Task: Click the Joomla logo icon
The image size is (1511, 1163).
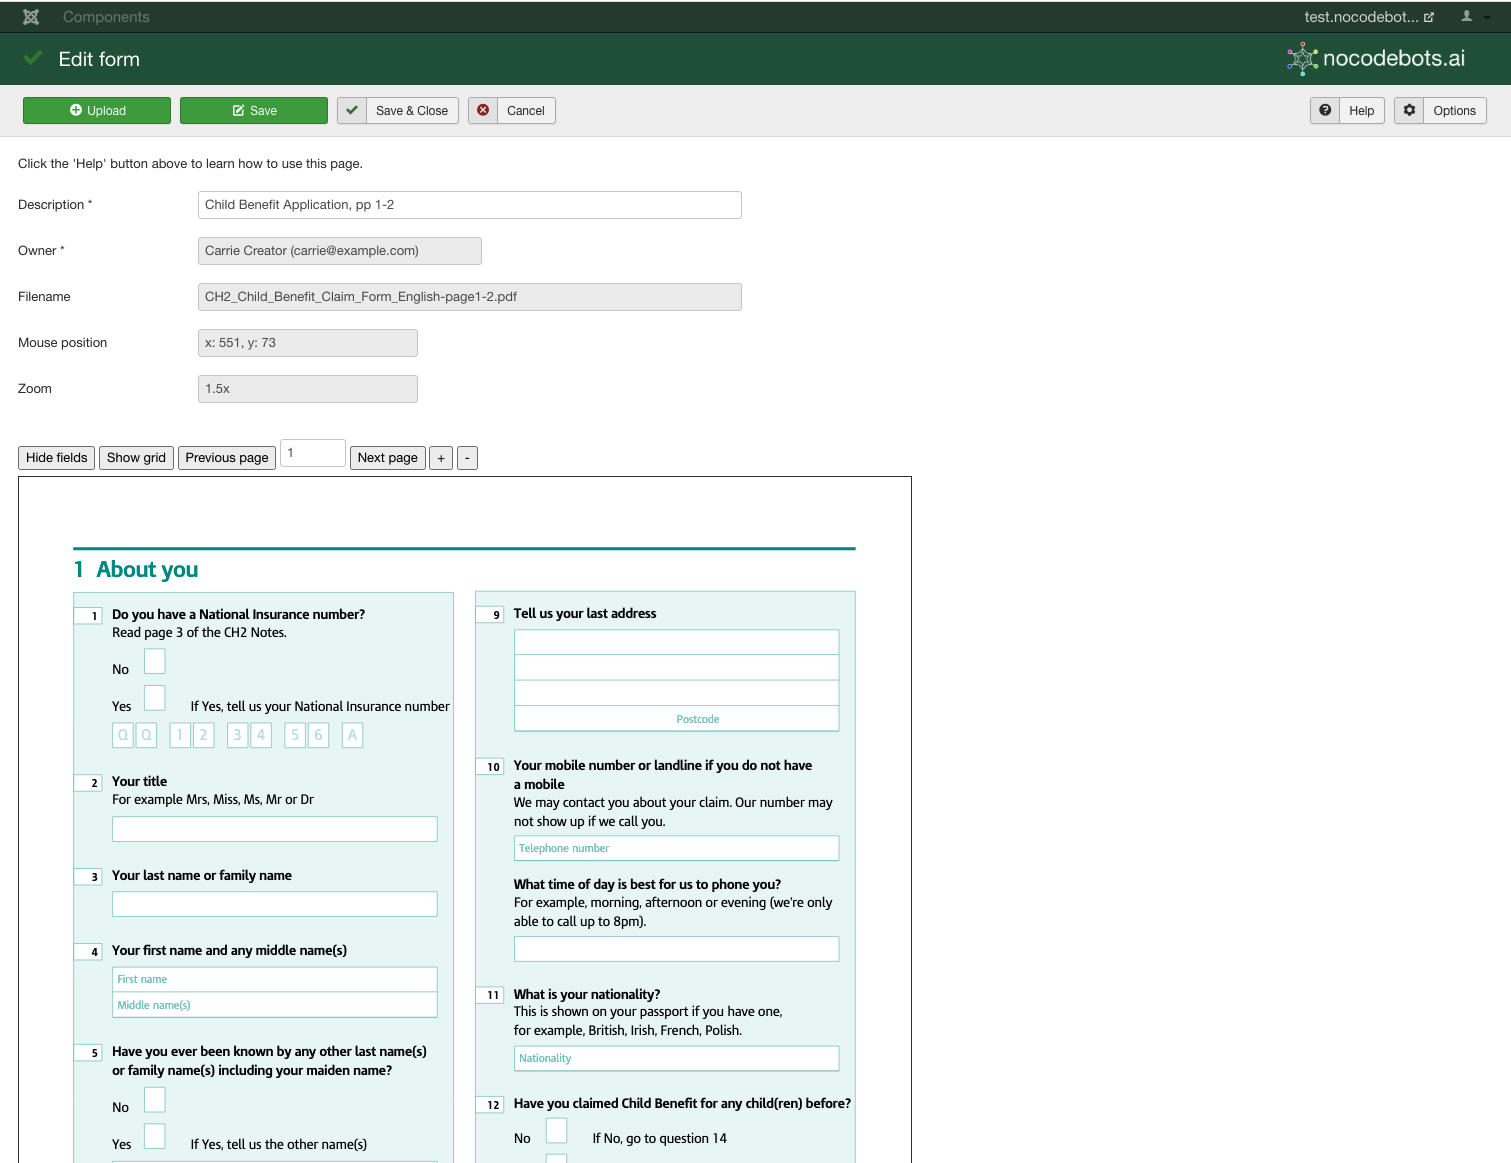Action: (x=31, y=17)
